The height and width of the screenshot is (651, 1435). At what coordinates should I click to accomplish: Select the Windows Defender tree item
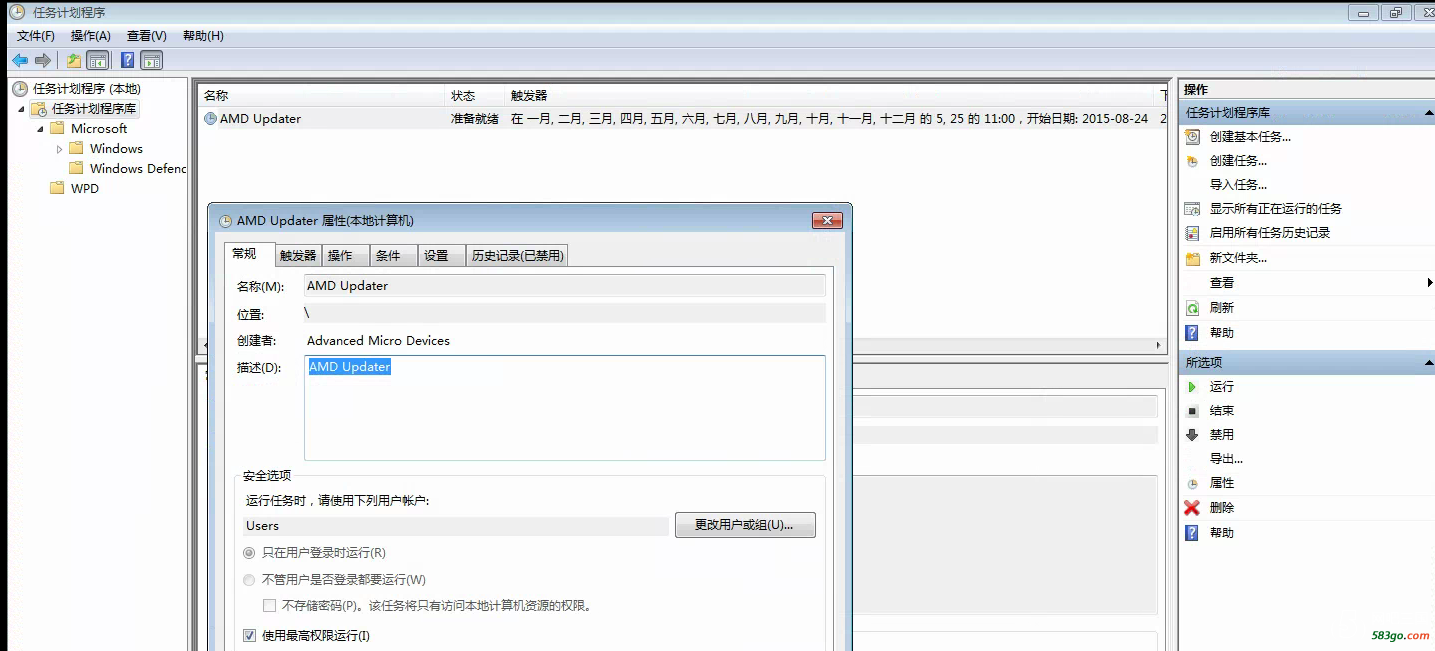pos(138,169)
